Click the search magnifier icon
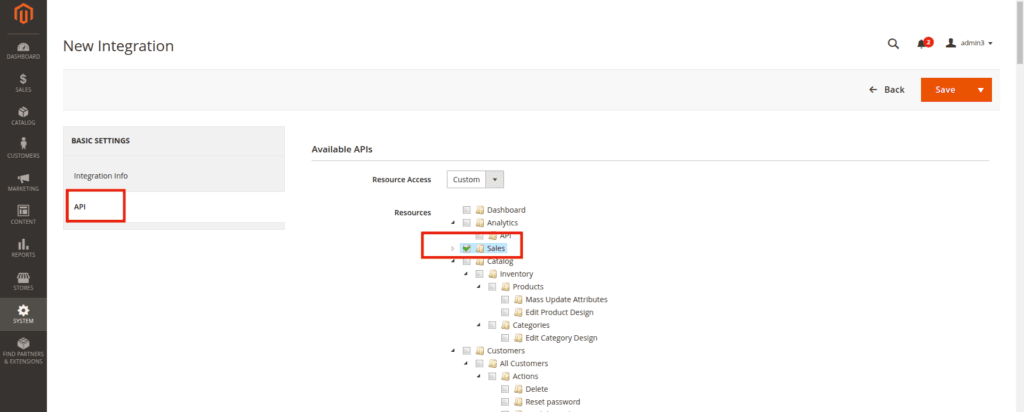The height and width of the screenshot is (412, 1024). pos(893,44)
